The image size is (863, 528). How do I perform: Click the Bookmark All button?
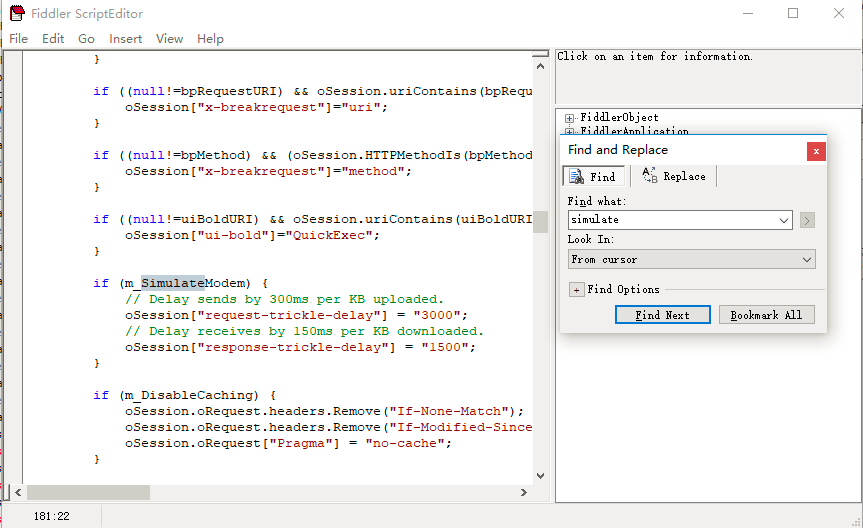766,315
